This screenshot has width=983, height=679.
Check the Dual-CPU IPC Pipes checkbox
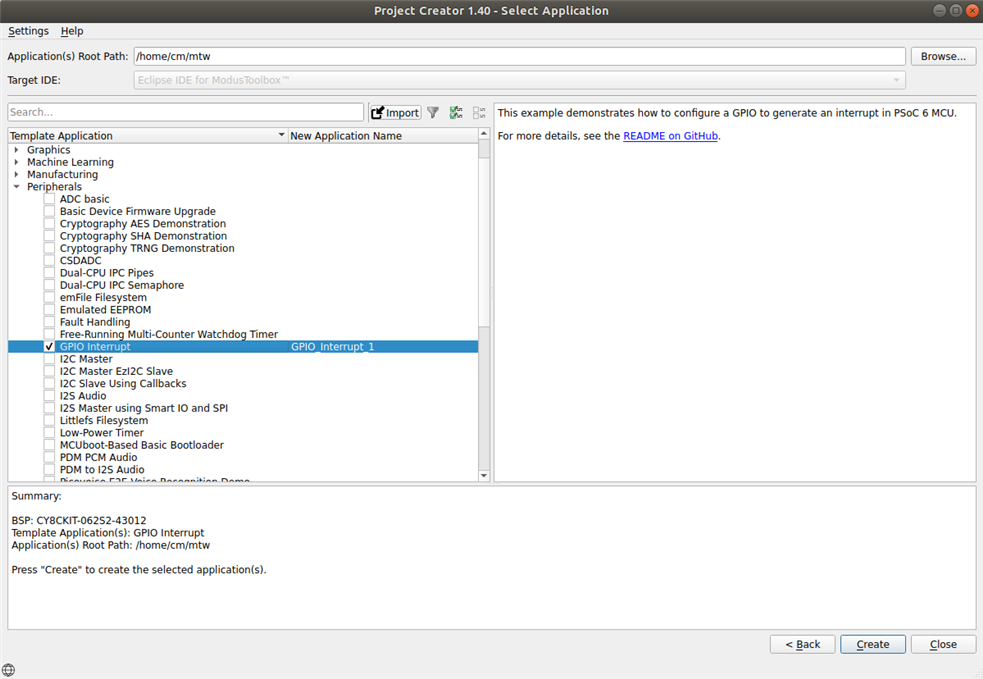coord(49,273)
